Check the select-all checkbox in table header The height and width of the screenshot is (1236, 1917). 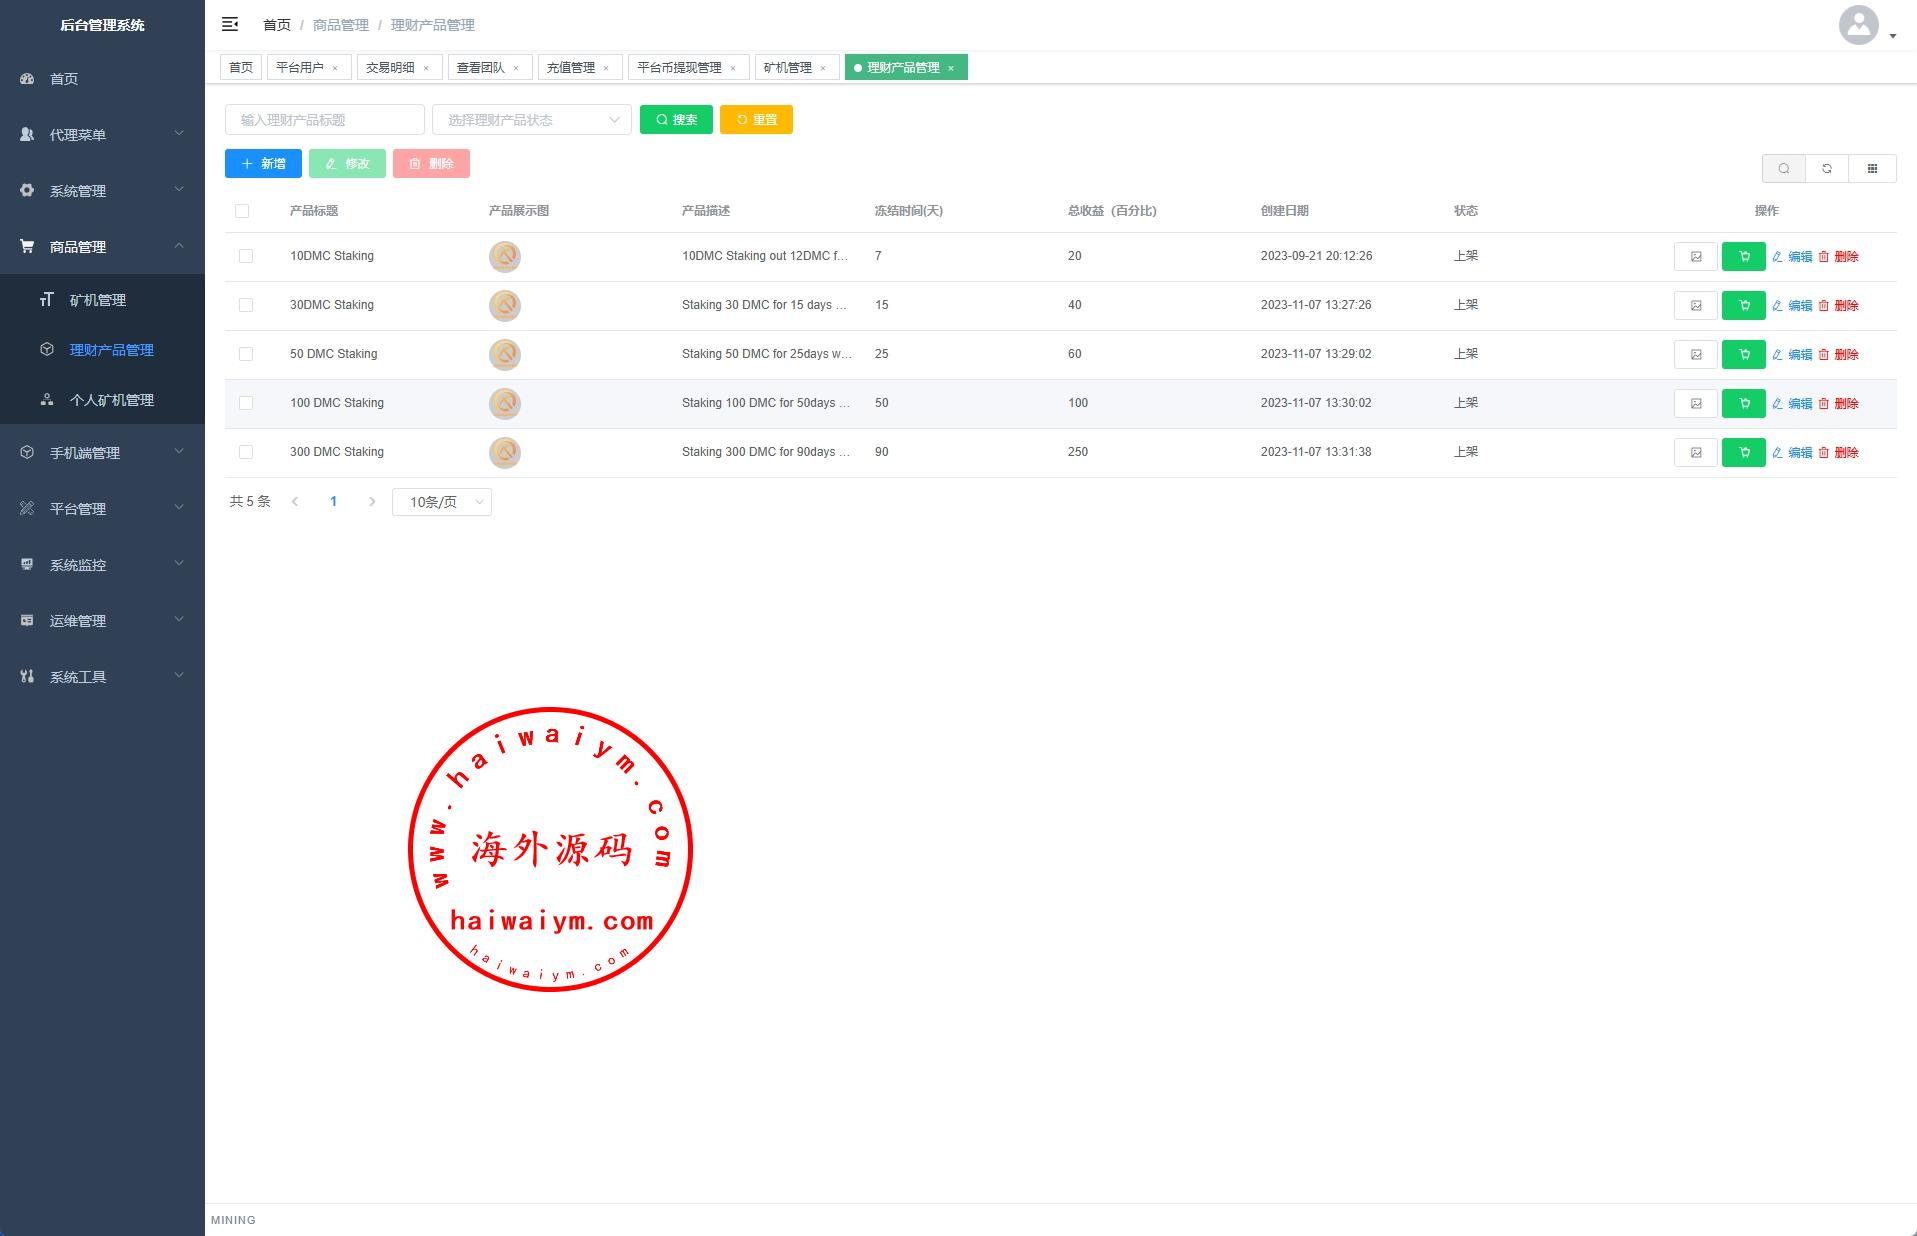click(x=242, y=211)
